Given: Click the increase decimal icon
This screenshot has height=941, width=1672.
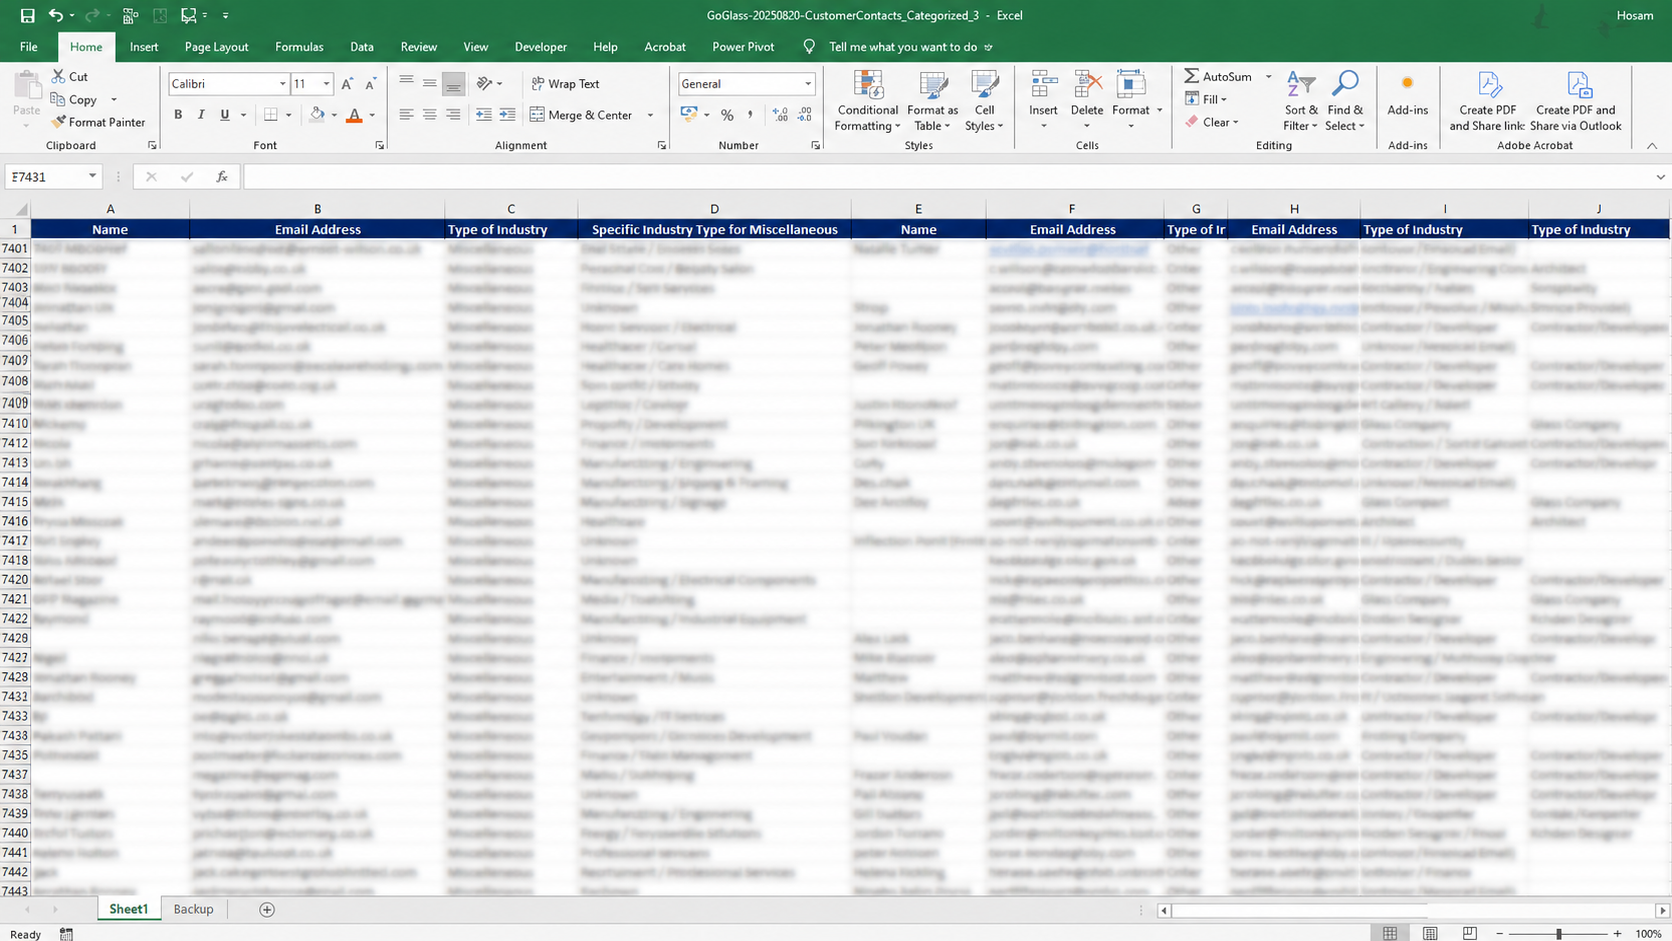Looking at the screenshot, I should click(780, 115).
